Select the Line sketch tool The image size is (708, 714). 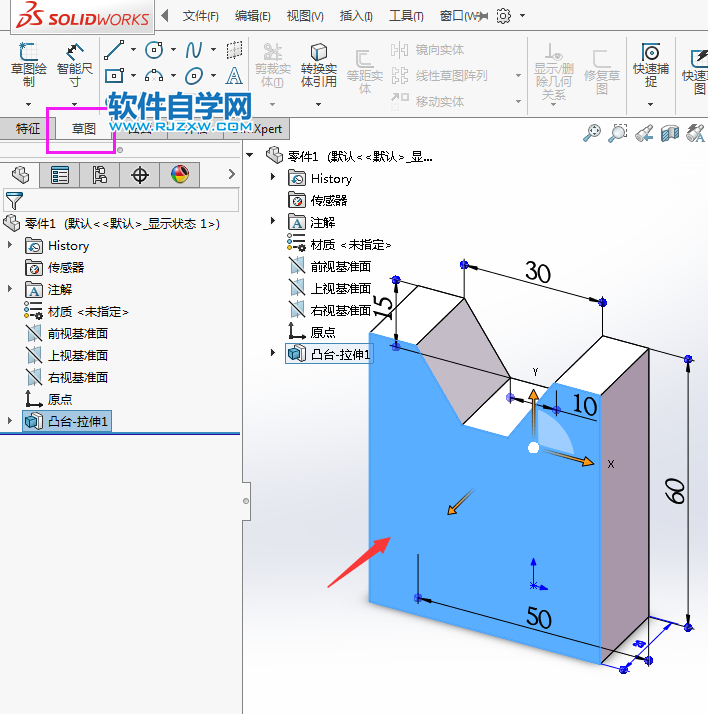pyautogui.click(x=114, y=50)
